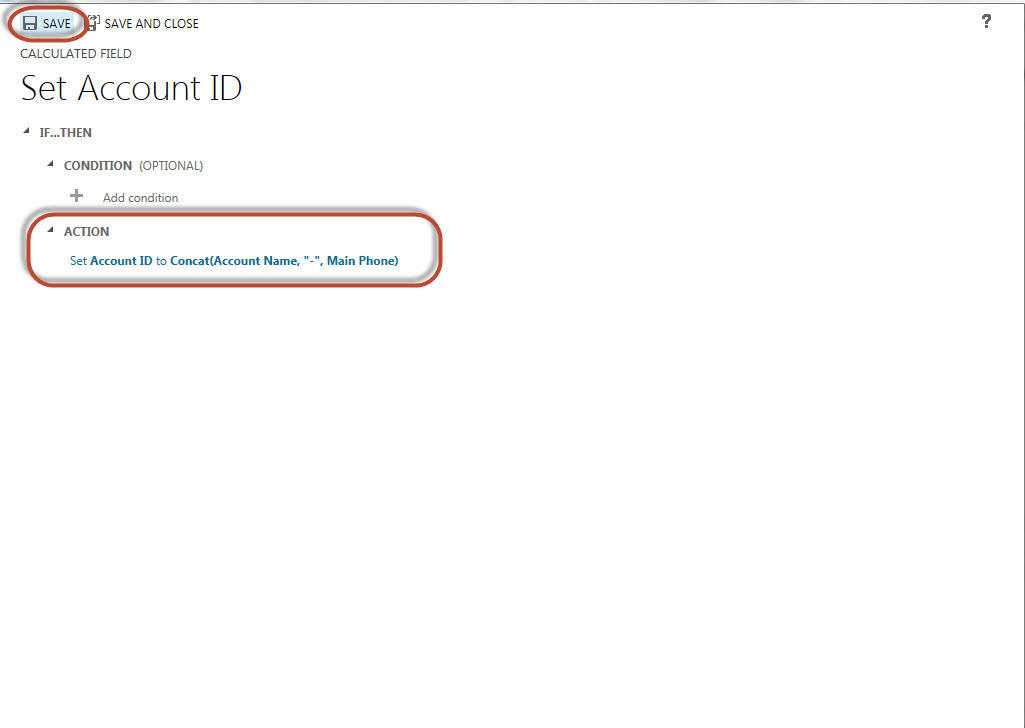
Task: Click the floppy disk Save icon
Action: 30,23
